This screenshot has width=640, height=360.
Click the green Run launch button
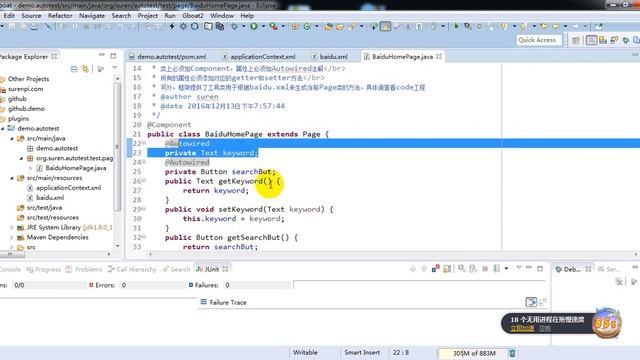point(254,27)
